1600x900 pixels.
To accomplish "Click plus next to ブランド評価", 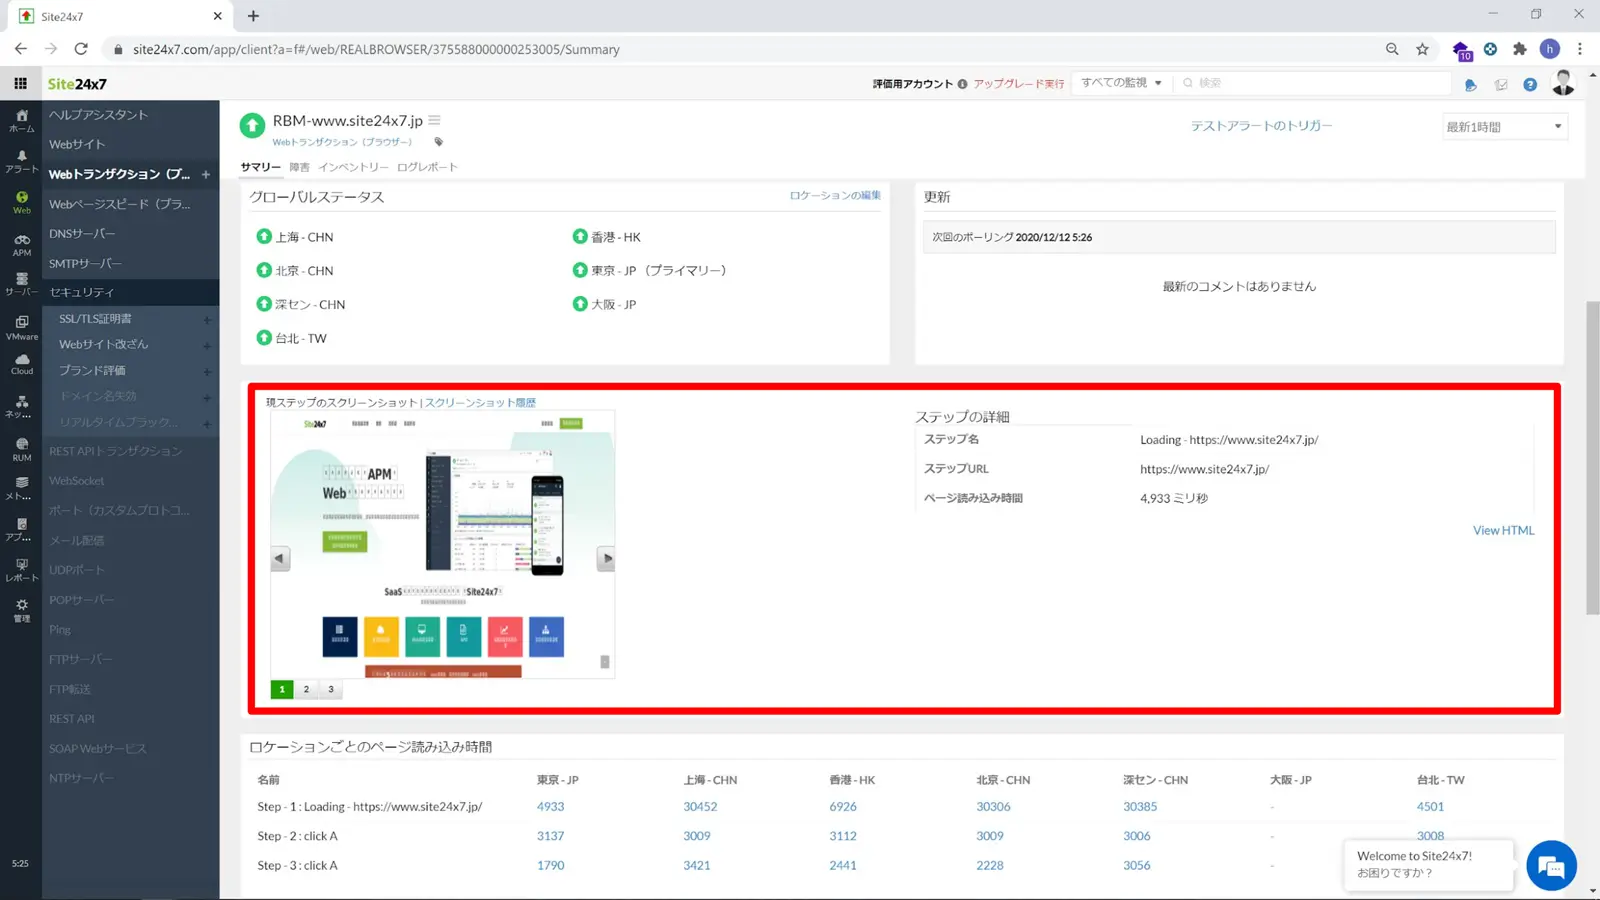I will (x=207, y=372).
